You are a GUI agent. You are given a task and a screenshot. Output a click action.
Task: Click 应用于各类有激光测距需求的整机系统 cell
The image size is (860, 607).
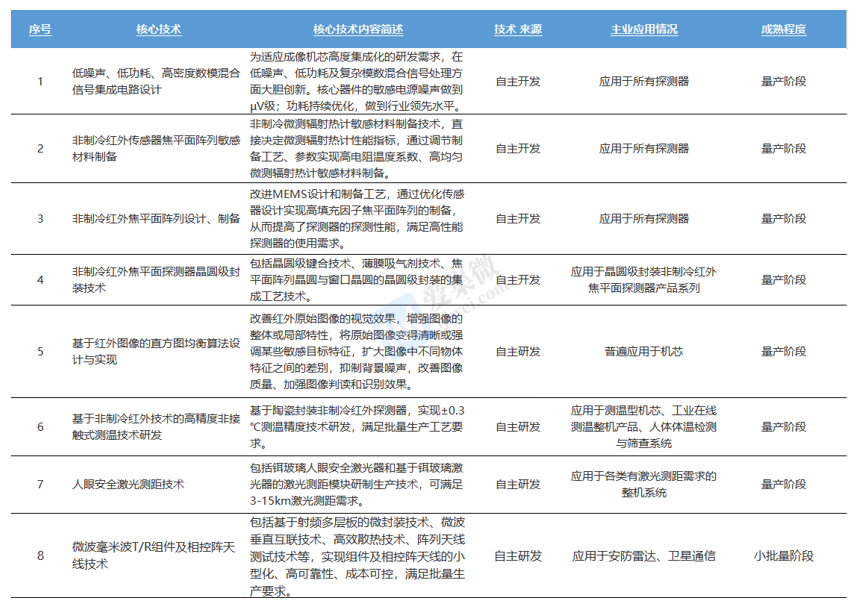[x=644, y=484]
